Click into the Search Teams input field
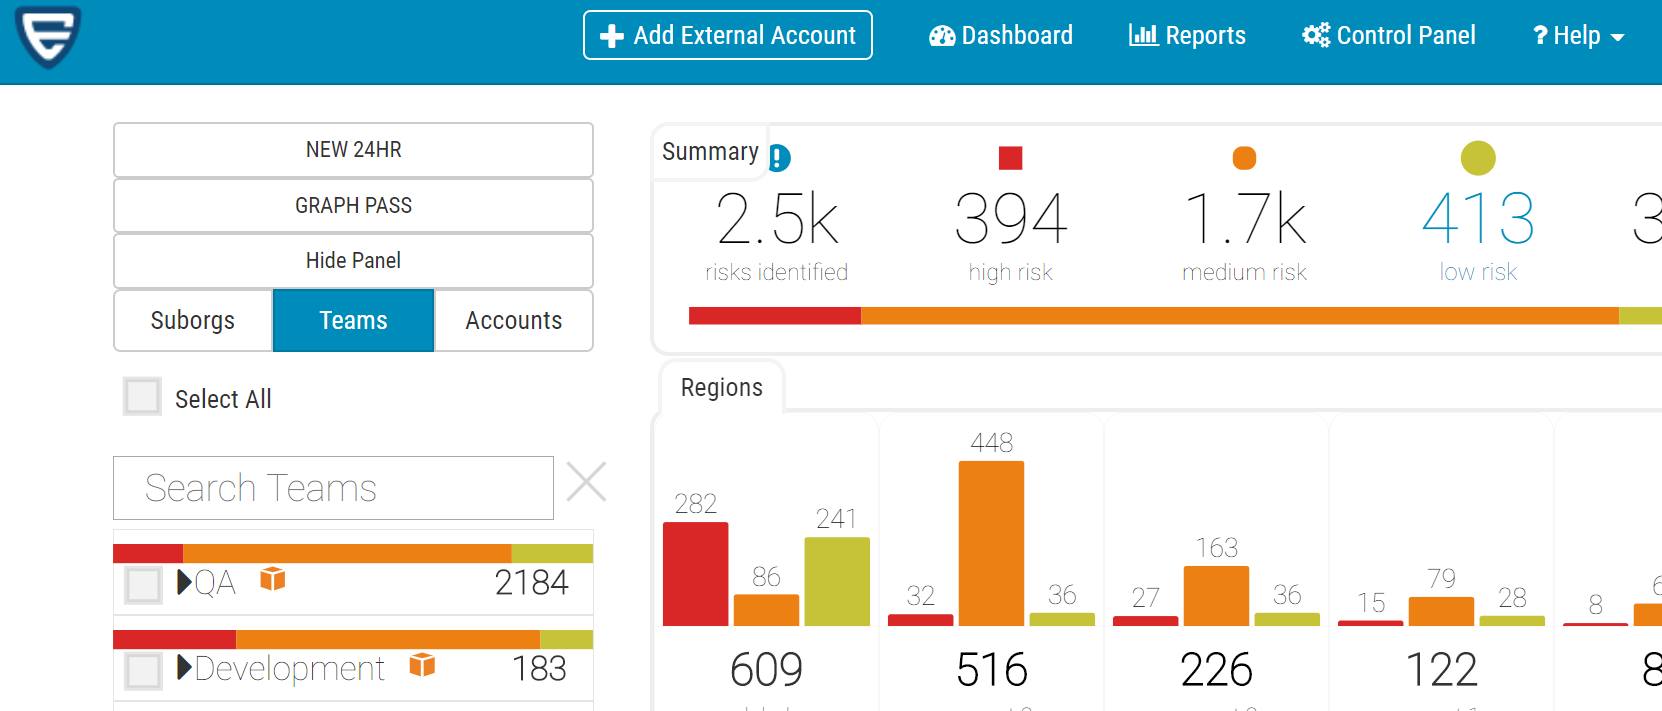This screenshot has width=1662, height=711. [333, 488]
